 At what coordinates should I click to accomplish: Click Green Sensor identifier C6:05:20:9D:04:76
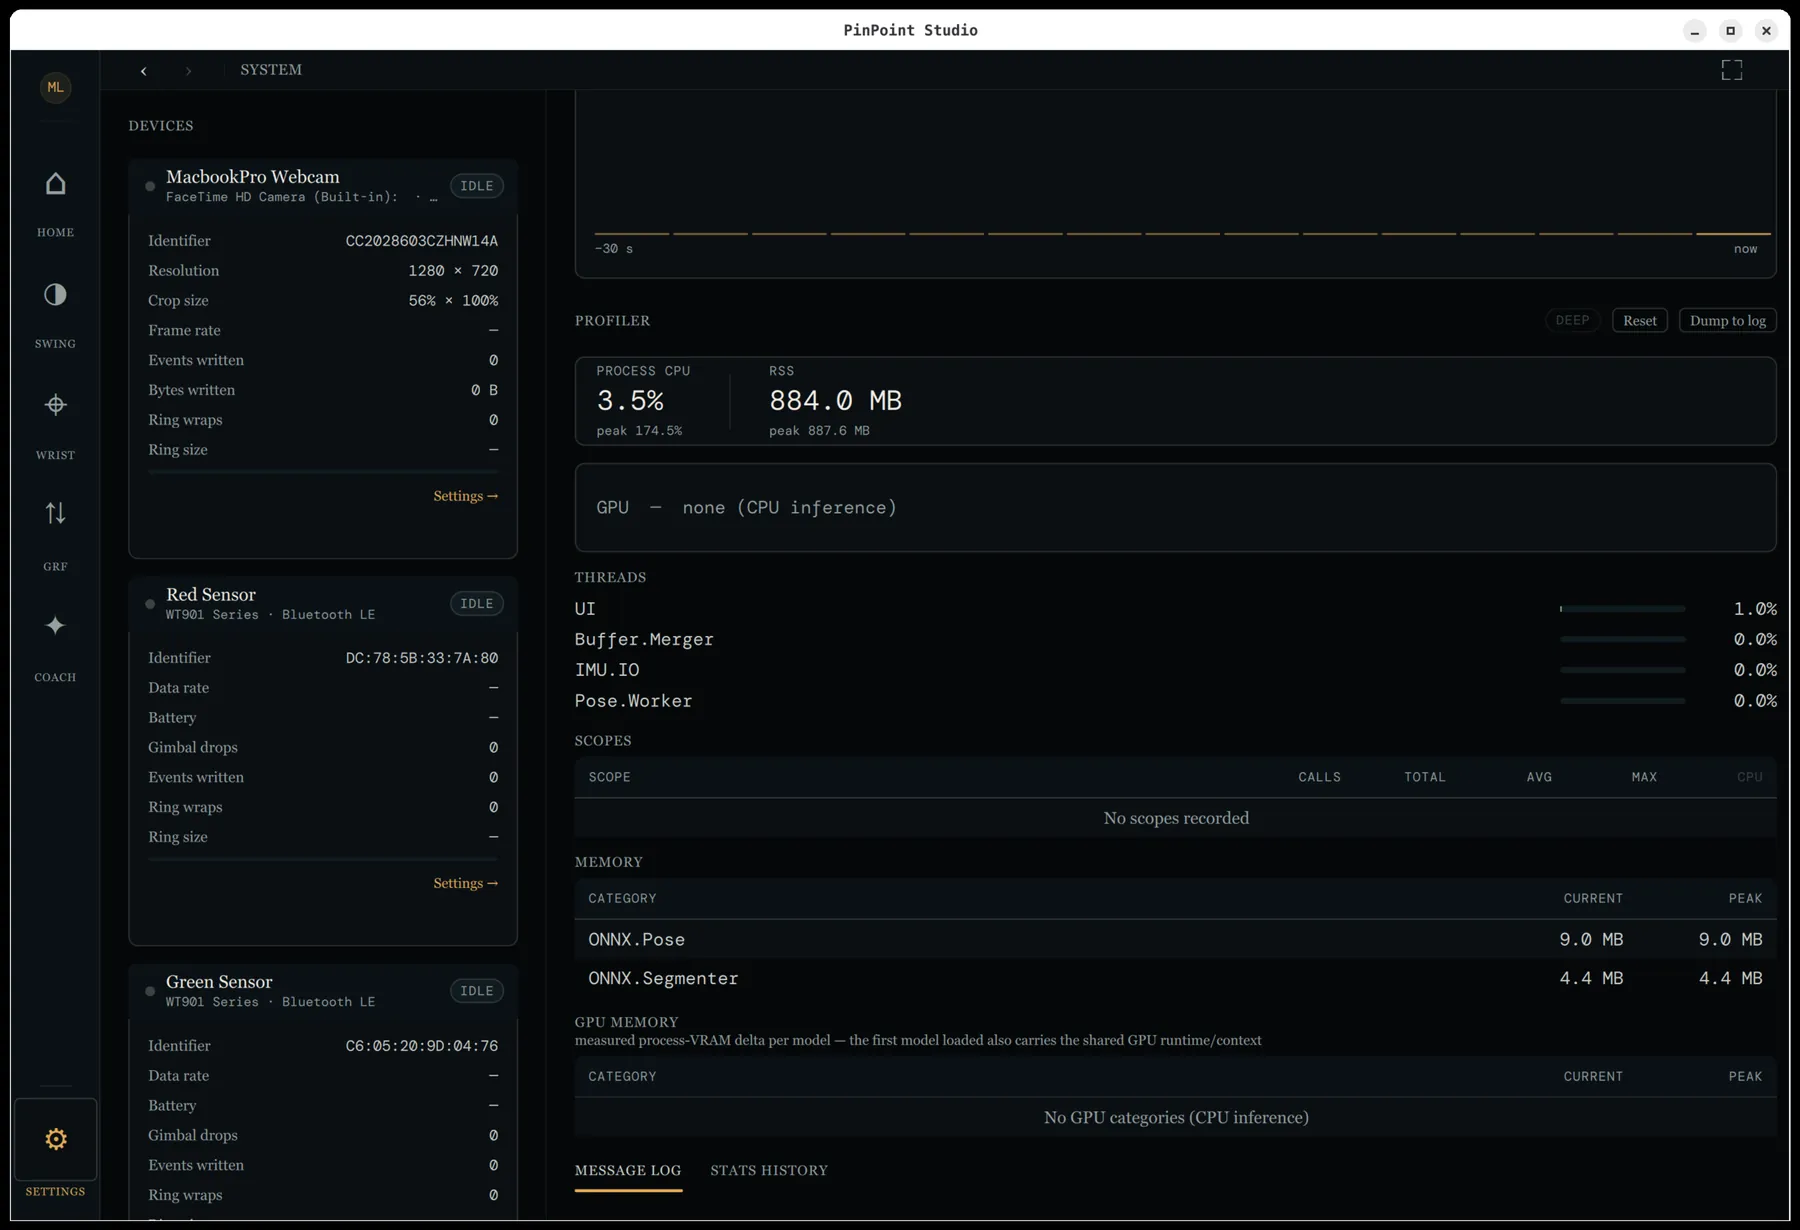pos(421,1046)
